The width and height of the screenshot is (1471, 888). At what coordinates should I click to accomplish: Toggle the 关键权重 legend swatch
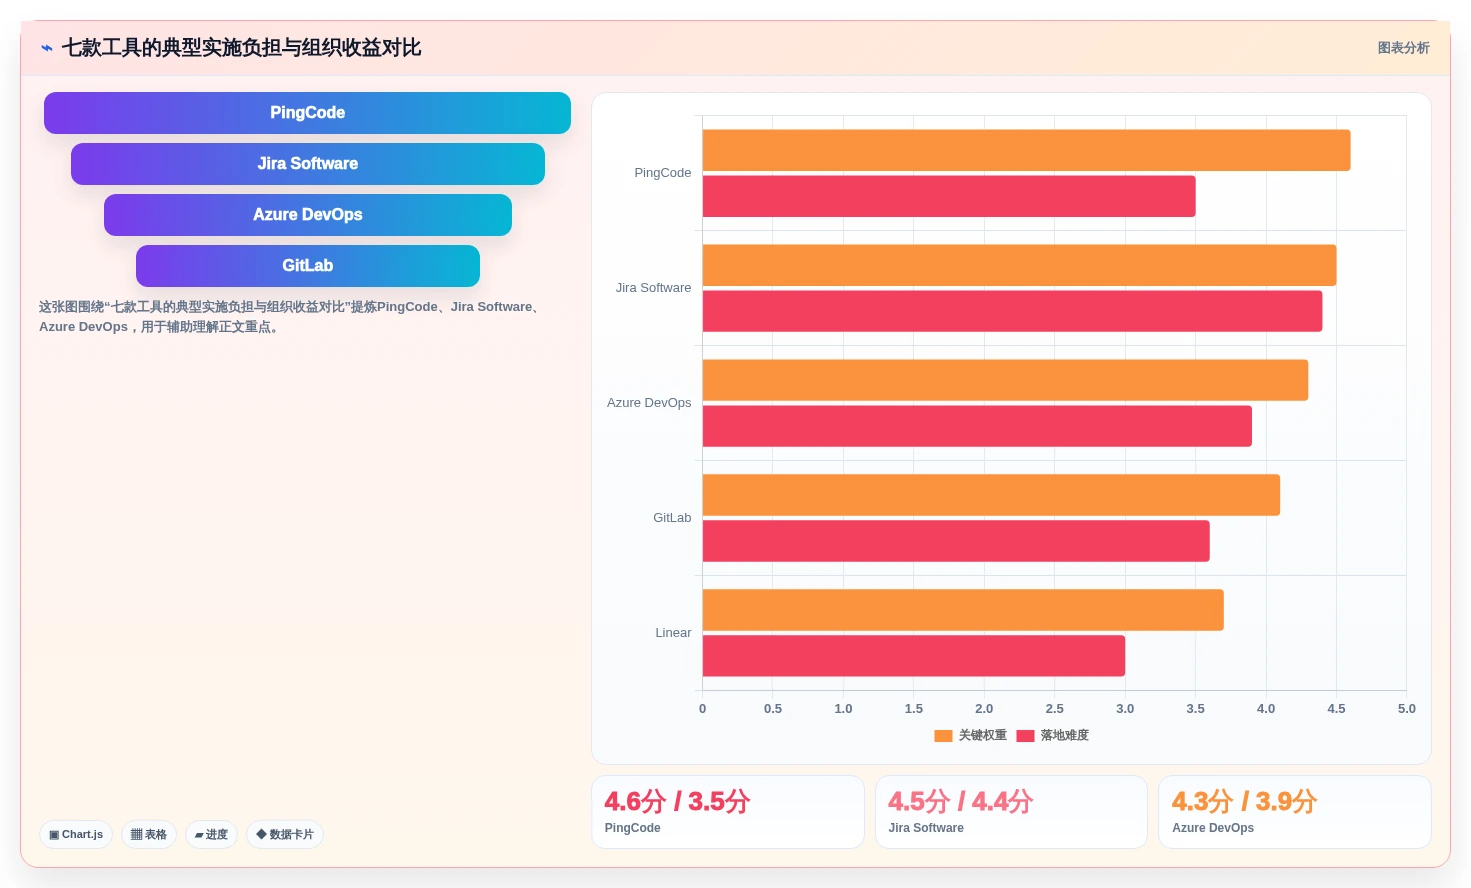[943, 735]
